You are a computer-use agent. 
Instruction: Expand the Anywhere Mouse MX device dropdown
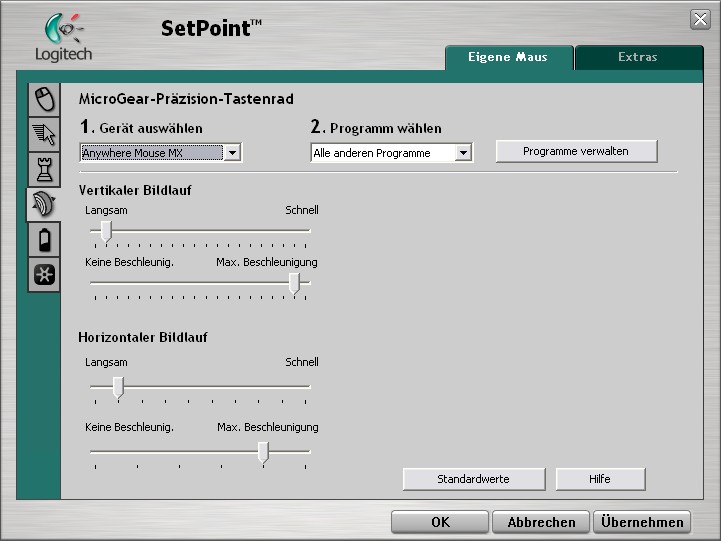(x=233, y=153)
